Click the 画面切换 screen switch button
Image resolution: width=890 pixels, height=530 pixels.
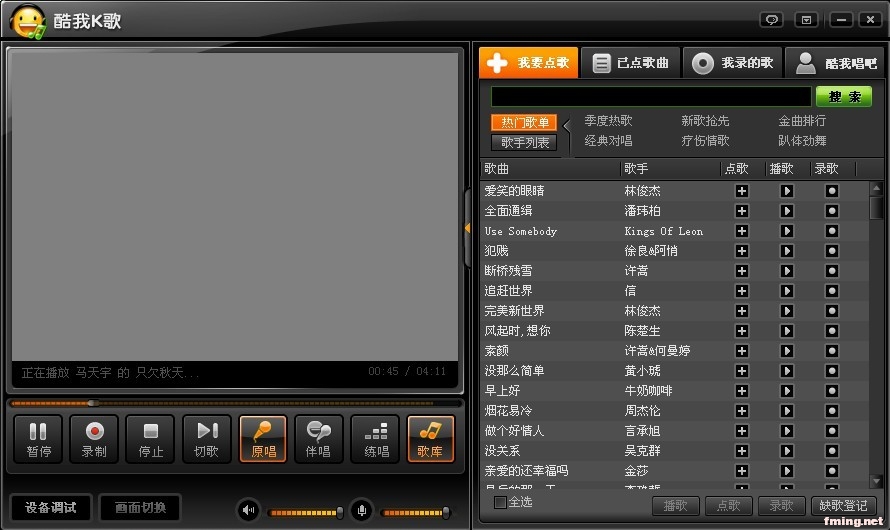(140, 507)
